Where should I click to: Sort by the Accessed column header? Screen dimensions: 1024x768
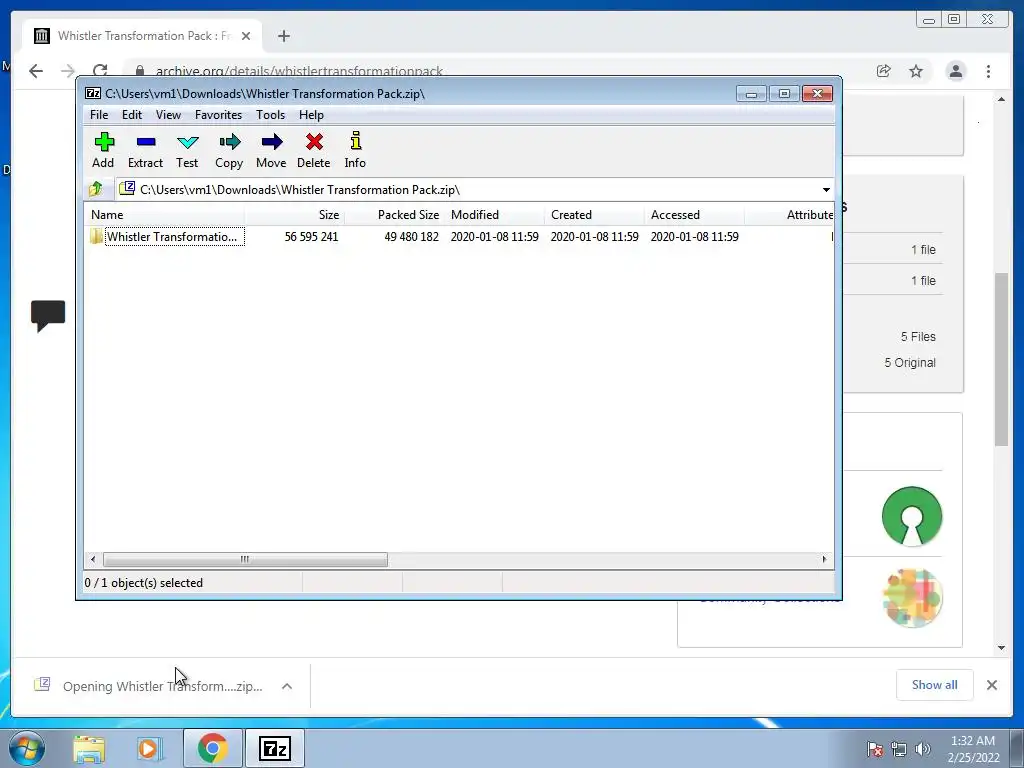[694, 215]
